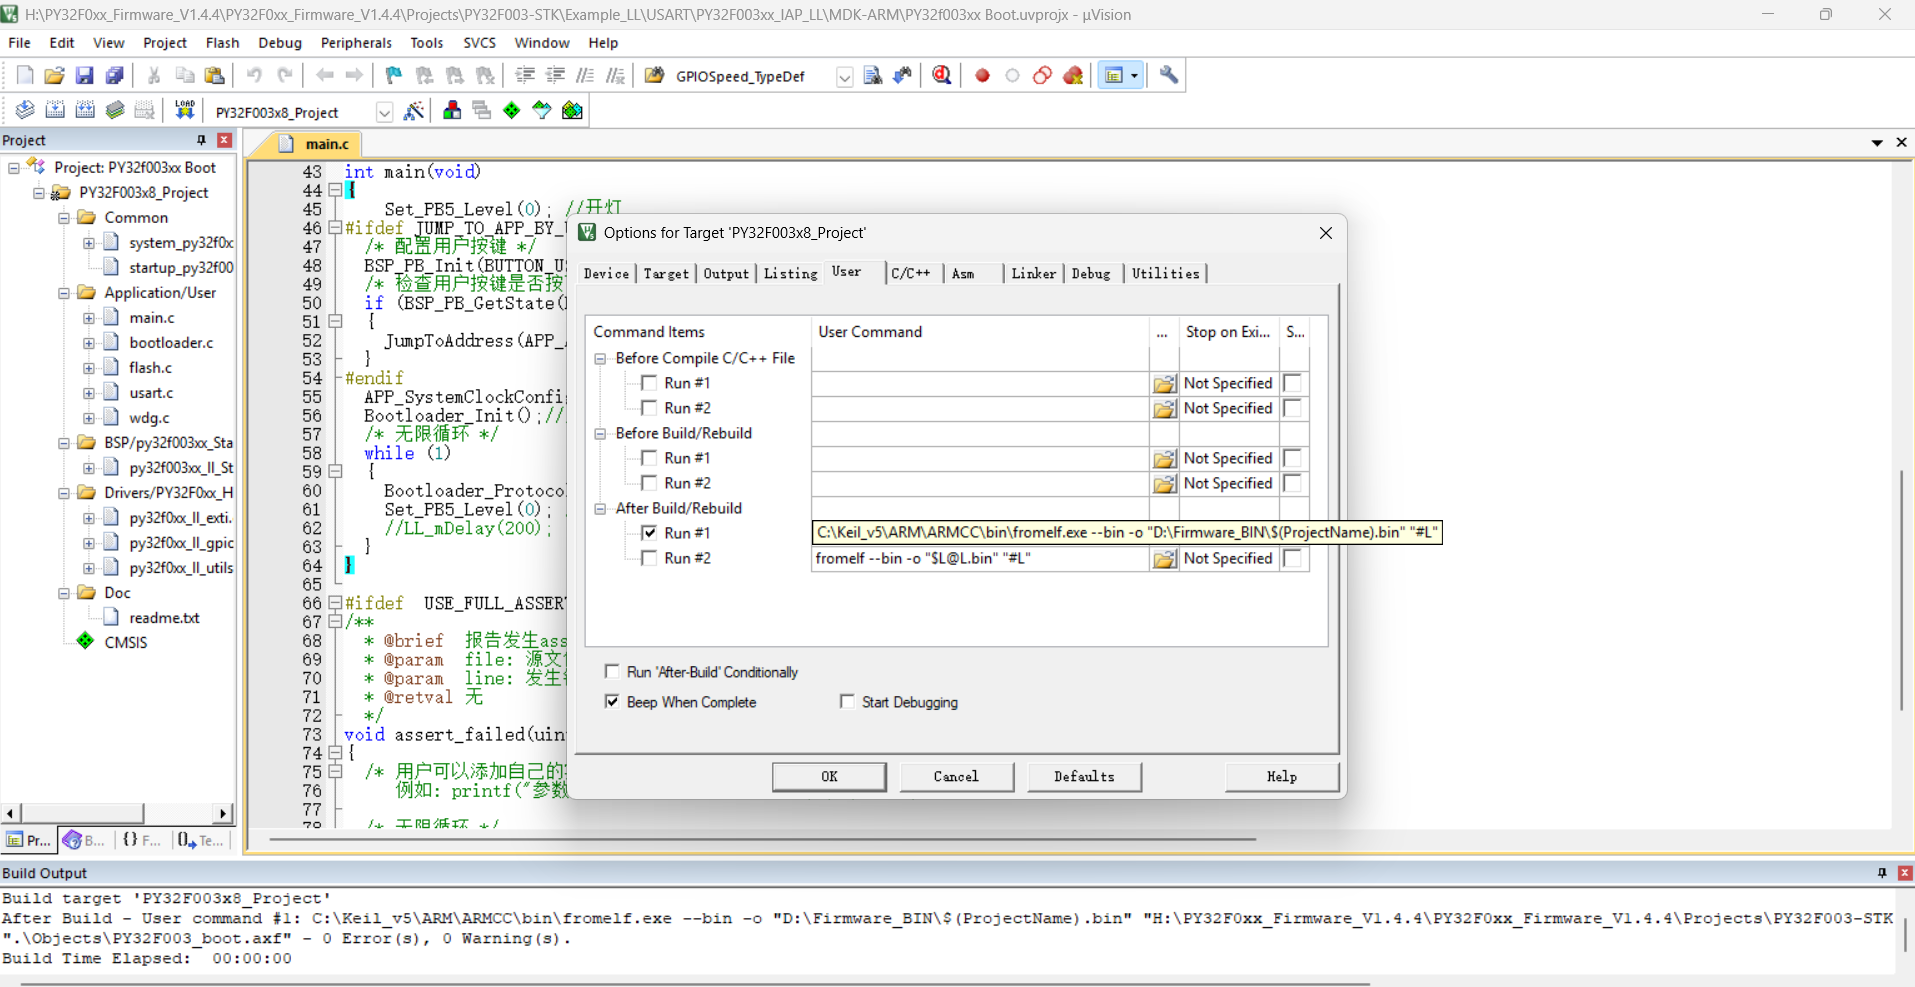Switch to the Utilities options tab
This screenshot has width=1915, height=987.
[1165, 273]
